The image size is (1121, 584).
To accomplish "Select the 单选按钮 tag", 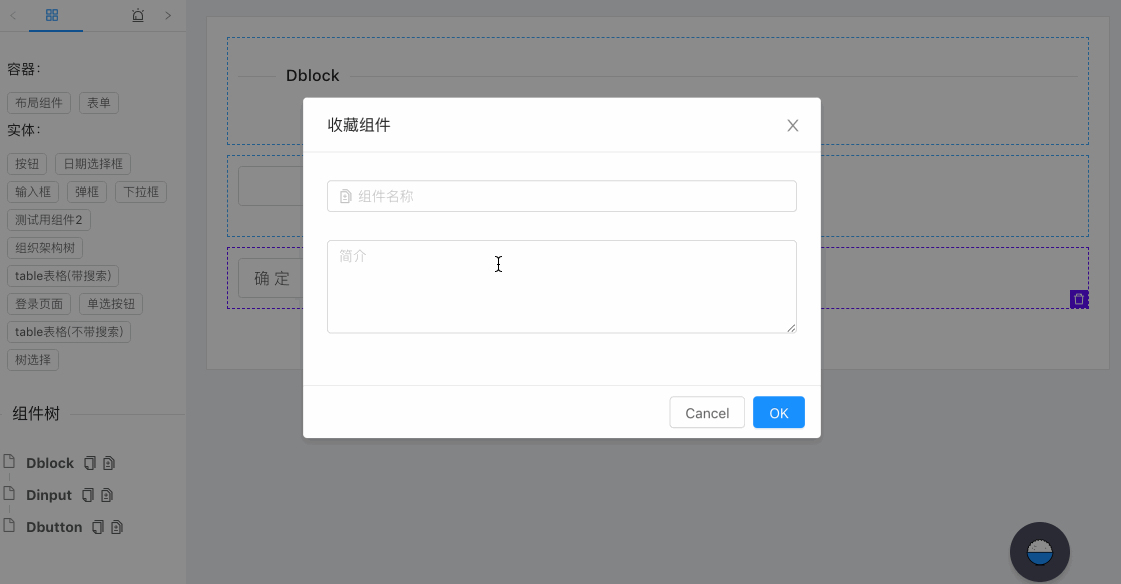I will pos(111,304).
